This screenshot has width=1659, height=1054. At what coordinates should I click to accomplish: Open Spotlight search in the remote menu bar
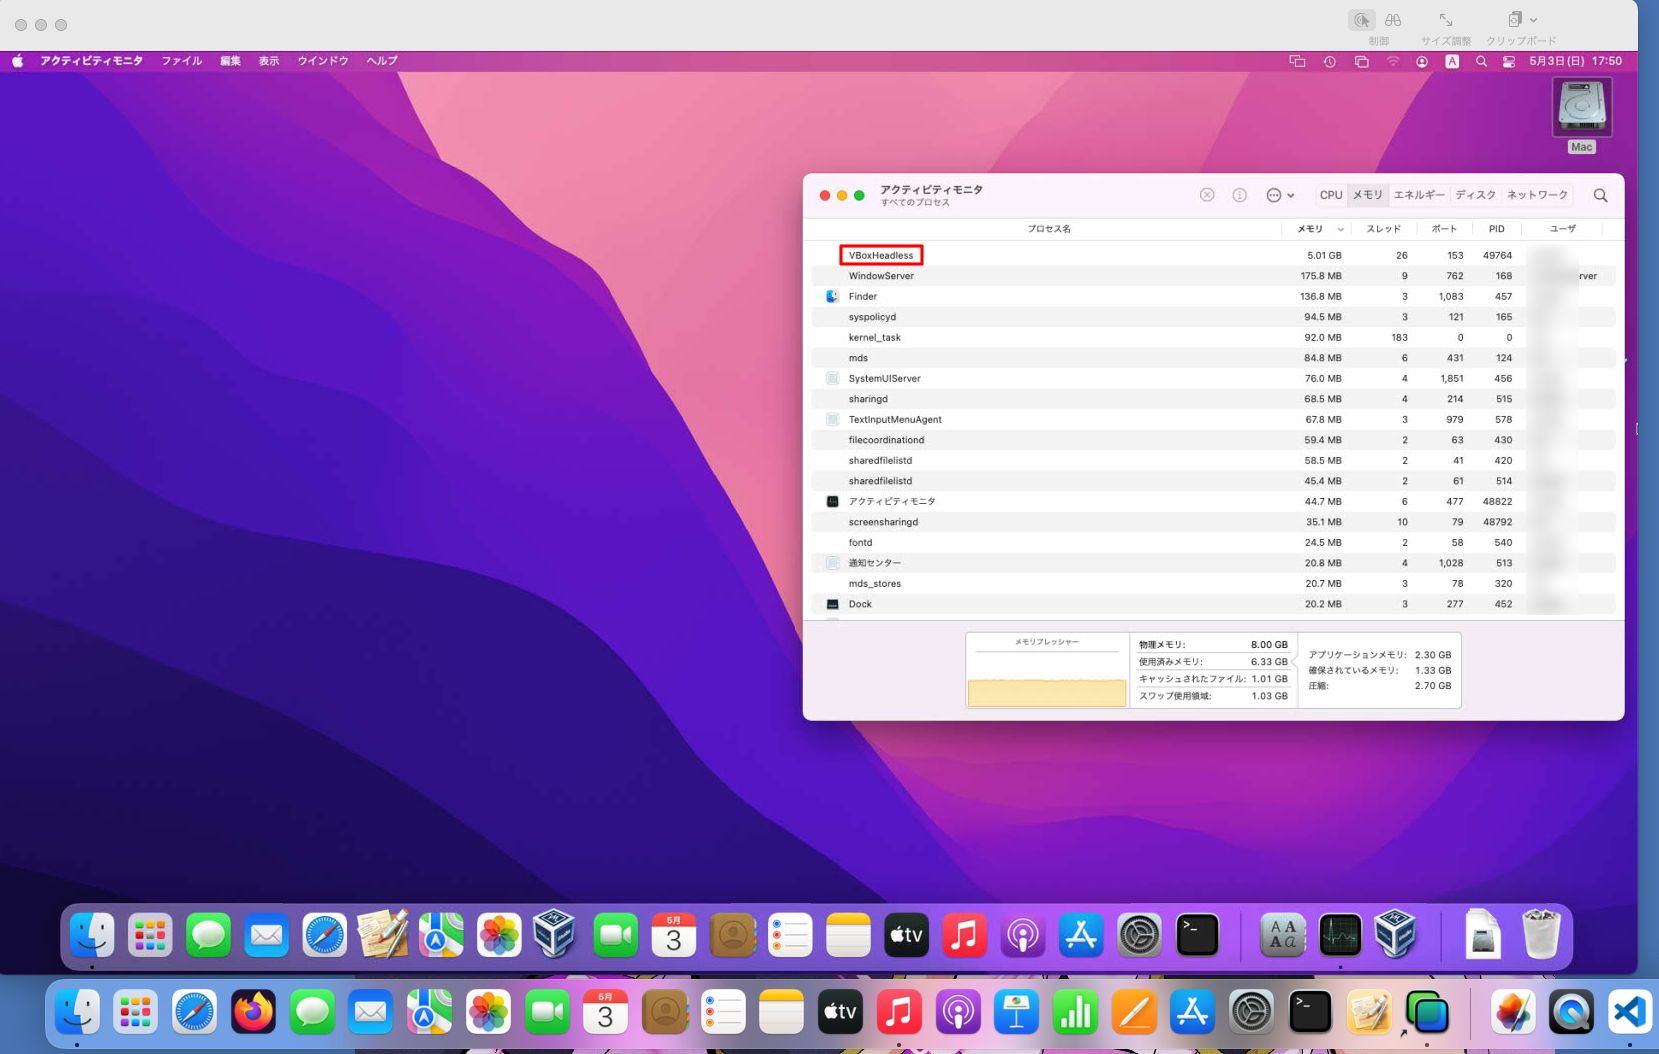point(1481,61)
